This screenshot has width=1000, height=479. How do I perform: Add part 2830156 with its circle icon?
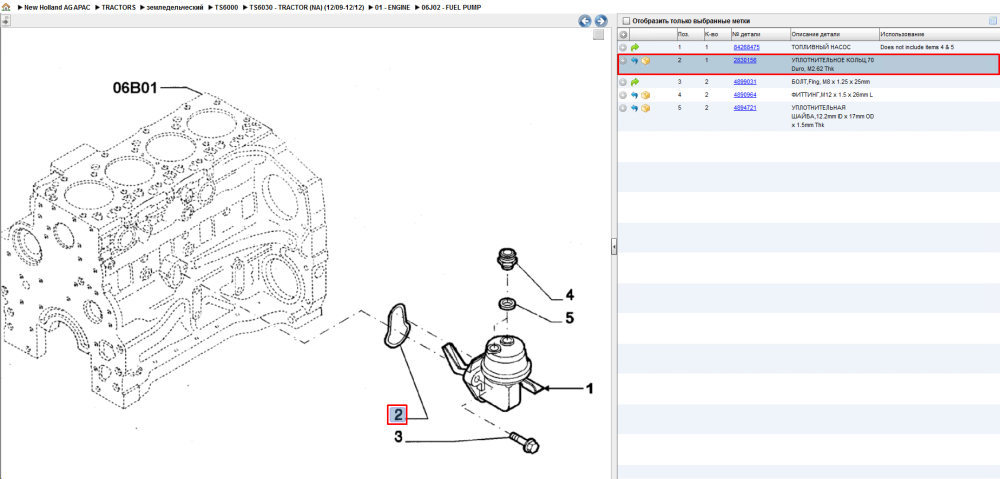click(623, 61)
